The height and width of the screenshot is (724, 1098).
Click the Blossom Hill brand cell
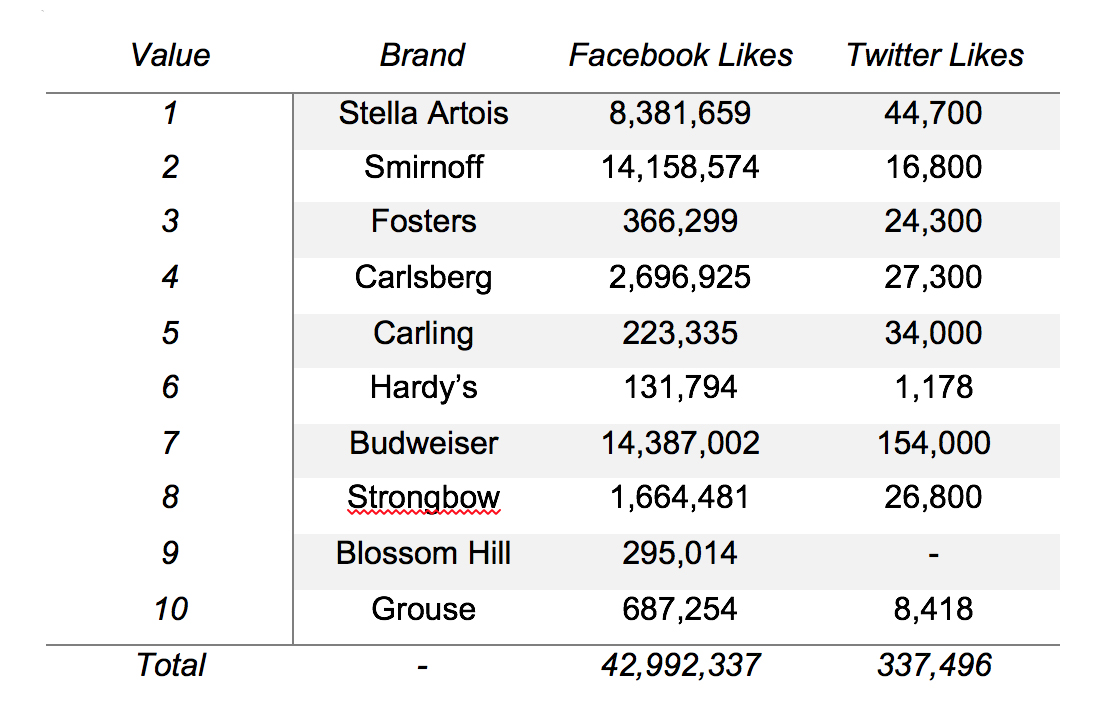pyautogui.click(x=424, y=553)
